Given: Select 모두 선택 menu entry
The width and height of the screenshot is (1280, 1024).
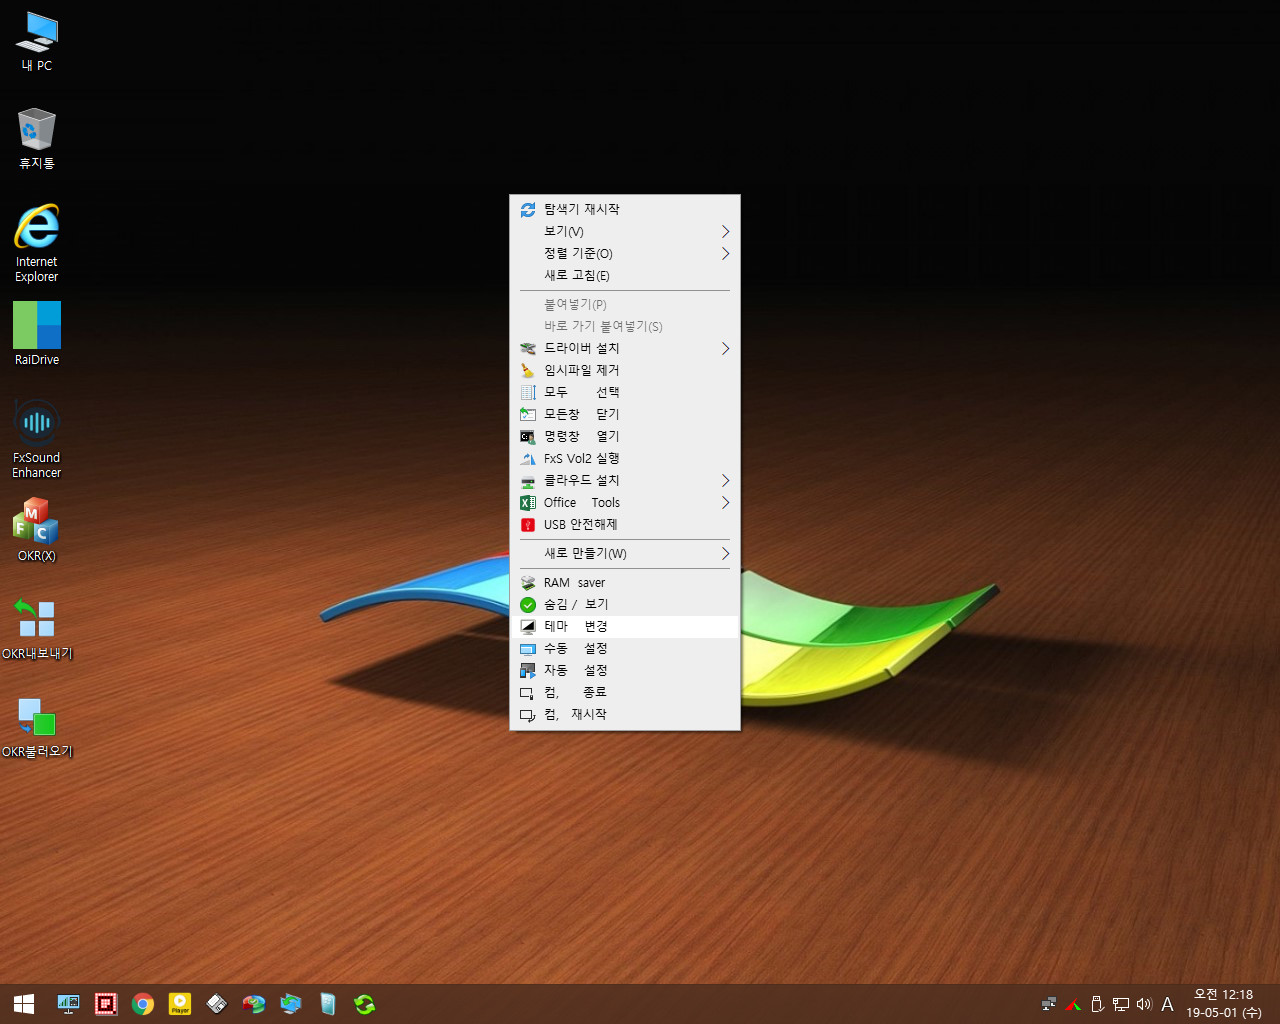Looking at the screenshot, I should click(625, 392).
